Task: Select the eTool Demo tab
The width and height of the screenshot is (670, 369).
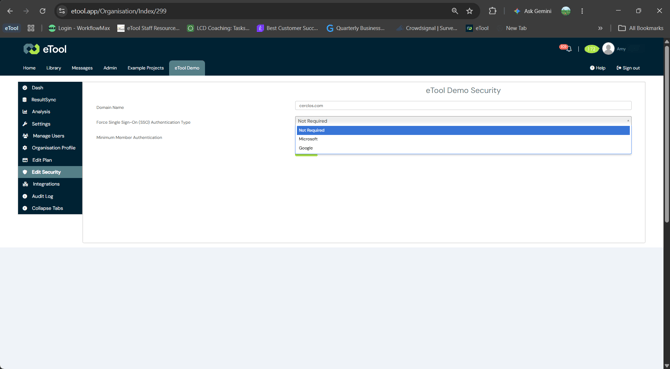Action: [187, 68]
